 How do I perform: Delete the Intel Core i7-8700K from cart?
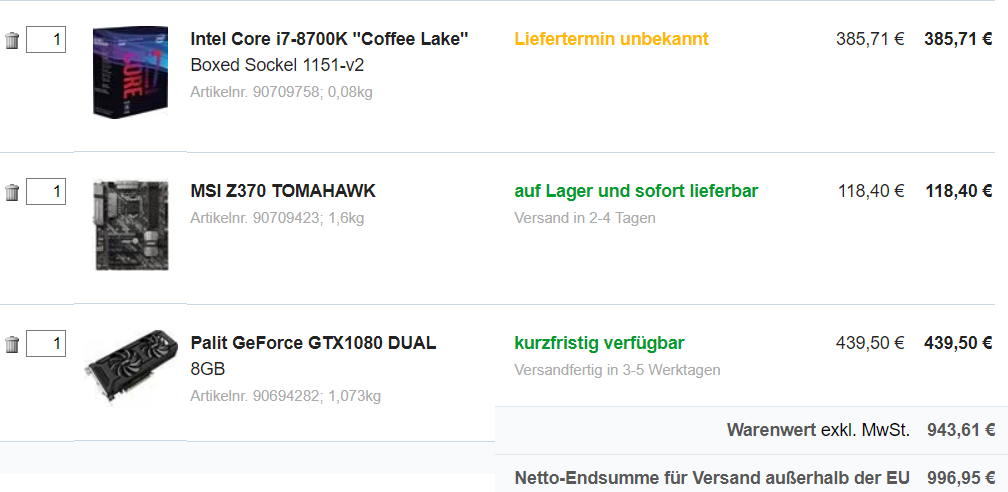coord(12,41)
